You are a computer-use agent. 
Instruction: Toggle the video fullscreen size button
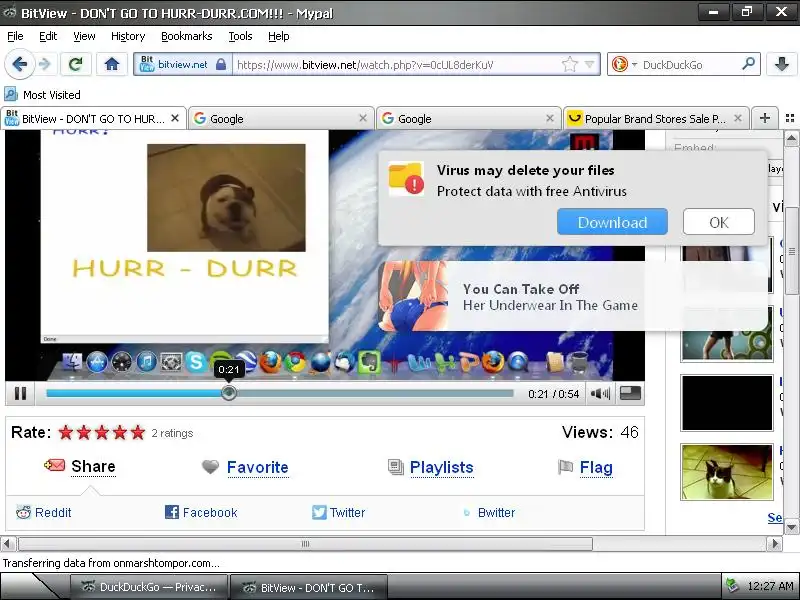[x=630, y=393]
